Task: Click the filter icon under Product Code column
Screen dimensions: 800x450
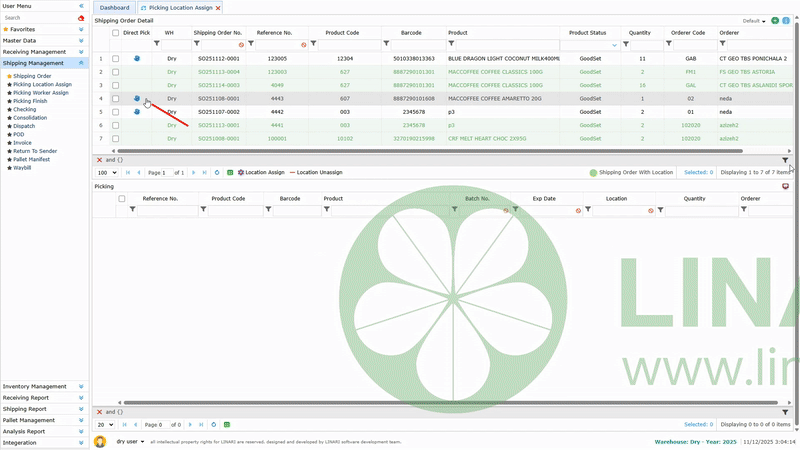Action: point(313,44)
